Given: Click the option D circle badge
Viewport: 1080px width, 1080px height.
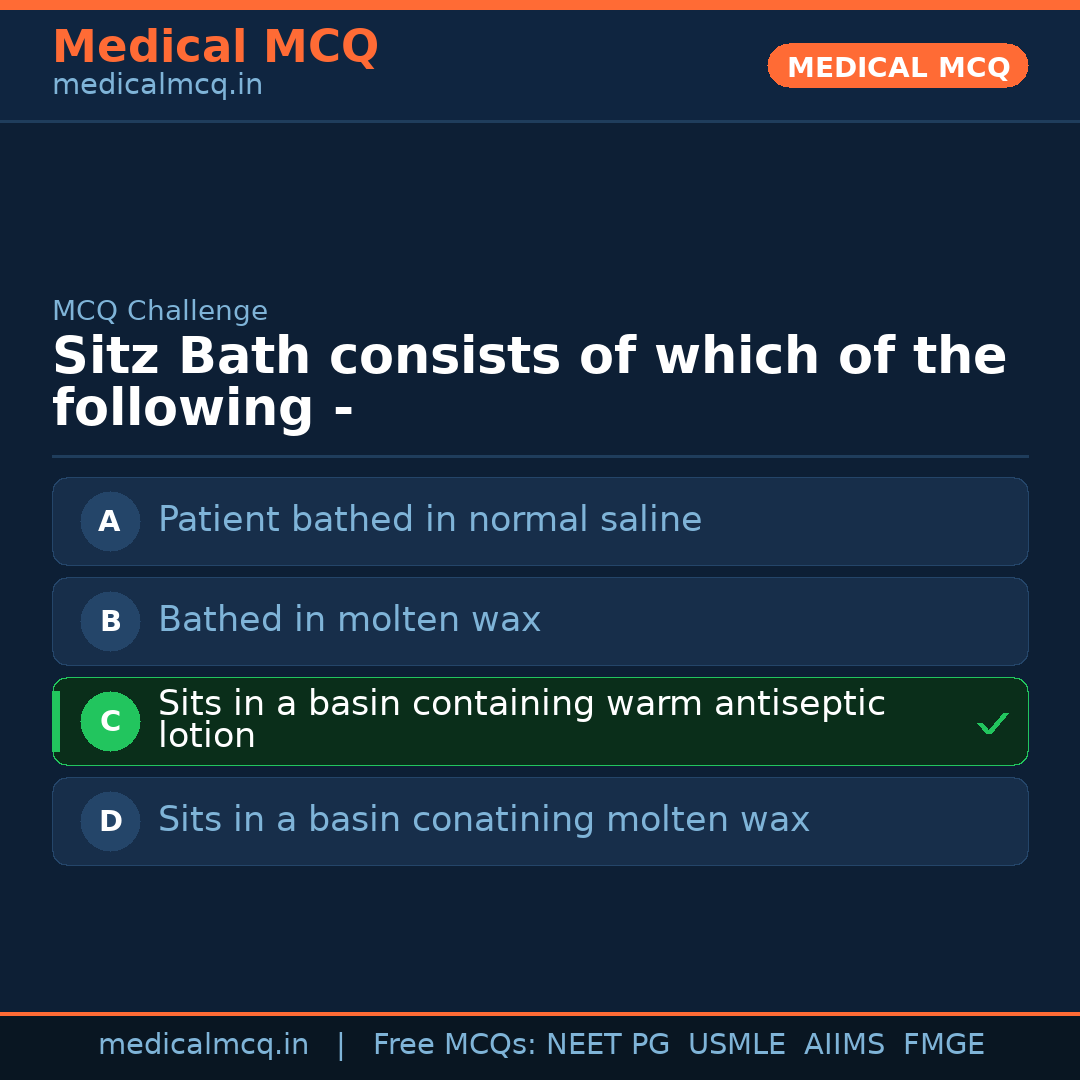Looking at the screenshot, I should click(x=110, y=821).
